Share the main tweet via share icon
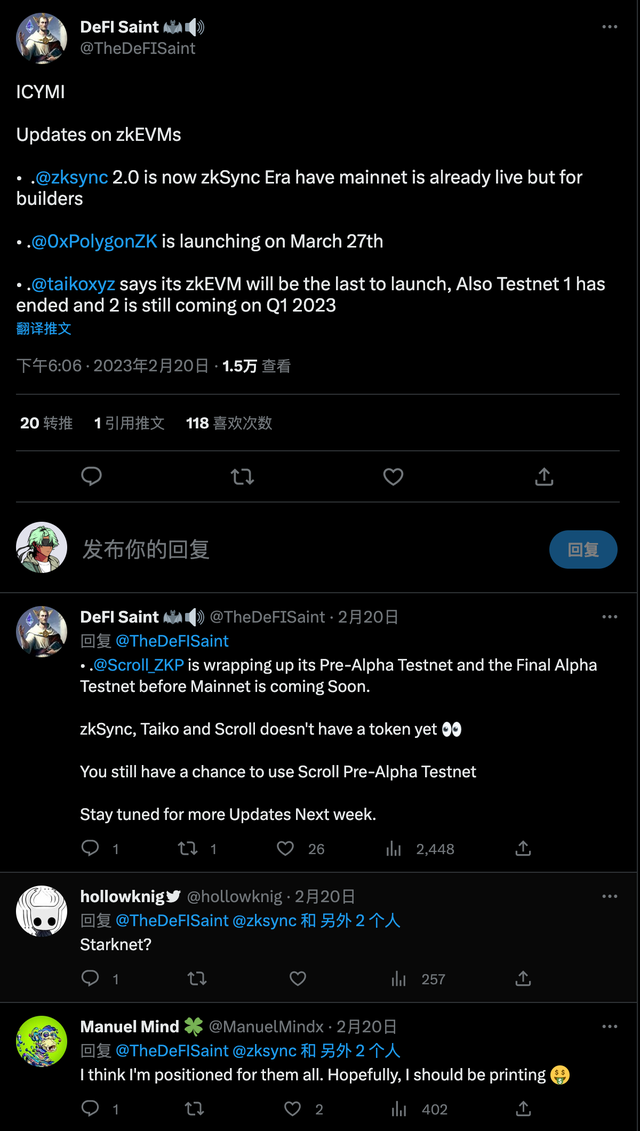 tap(544, 477)
